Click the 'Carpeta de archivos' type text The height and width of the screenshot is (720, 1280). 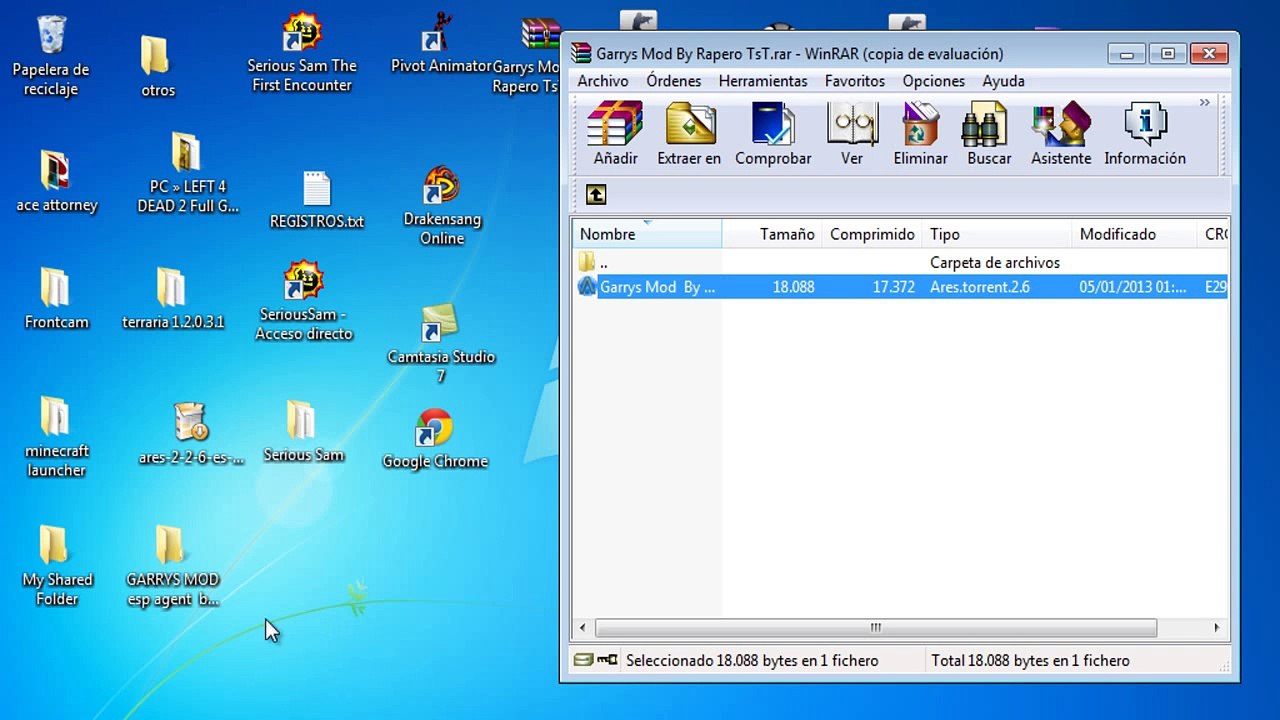pyautogui.click(x=995, y=262)
